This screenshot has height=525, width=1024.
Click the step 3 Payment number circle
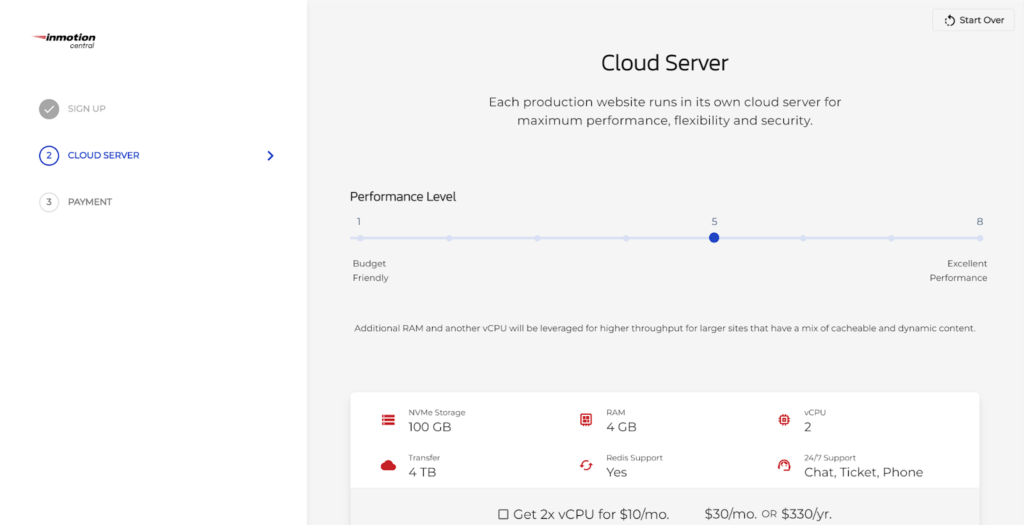(x=49, y=202)
